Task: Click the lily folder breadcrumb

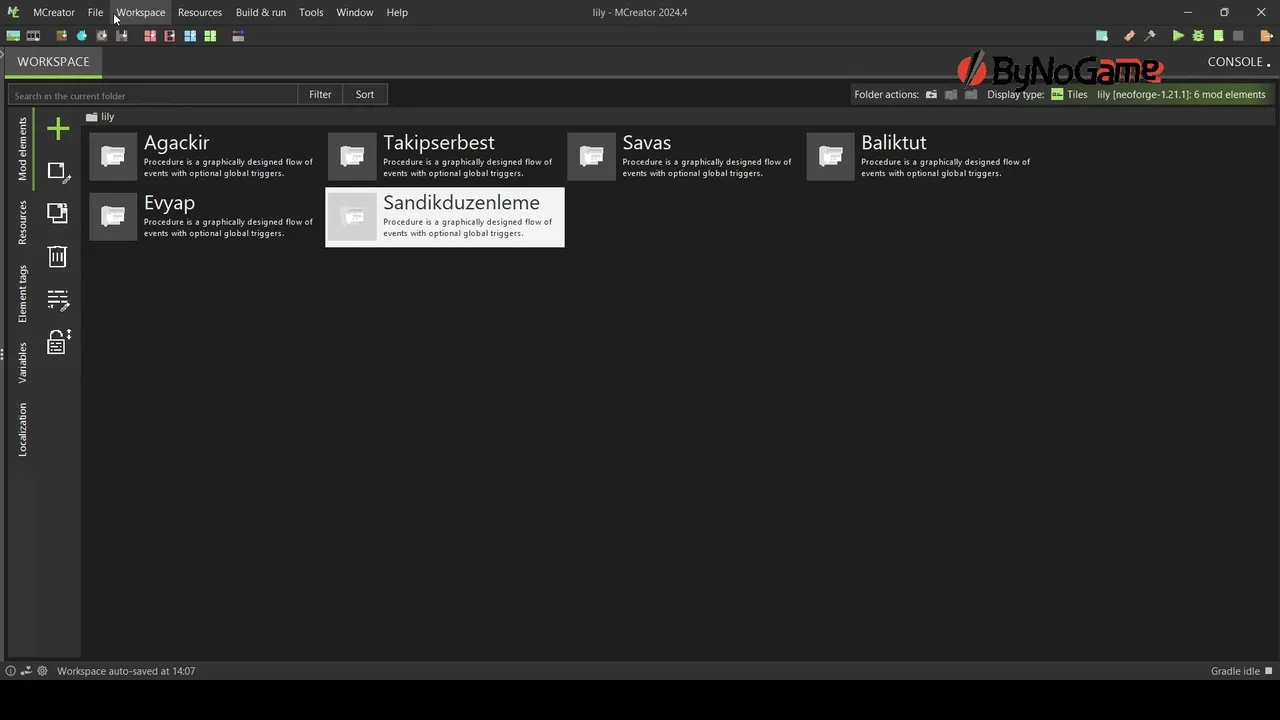Action: 101,117
